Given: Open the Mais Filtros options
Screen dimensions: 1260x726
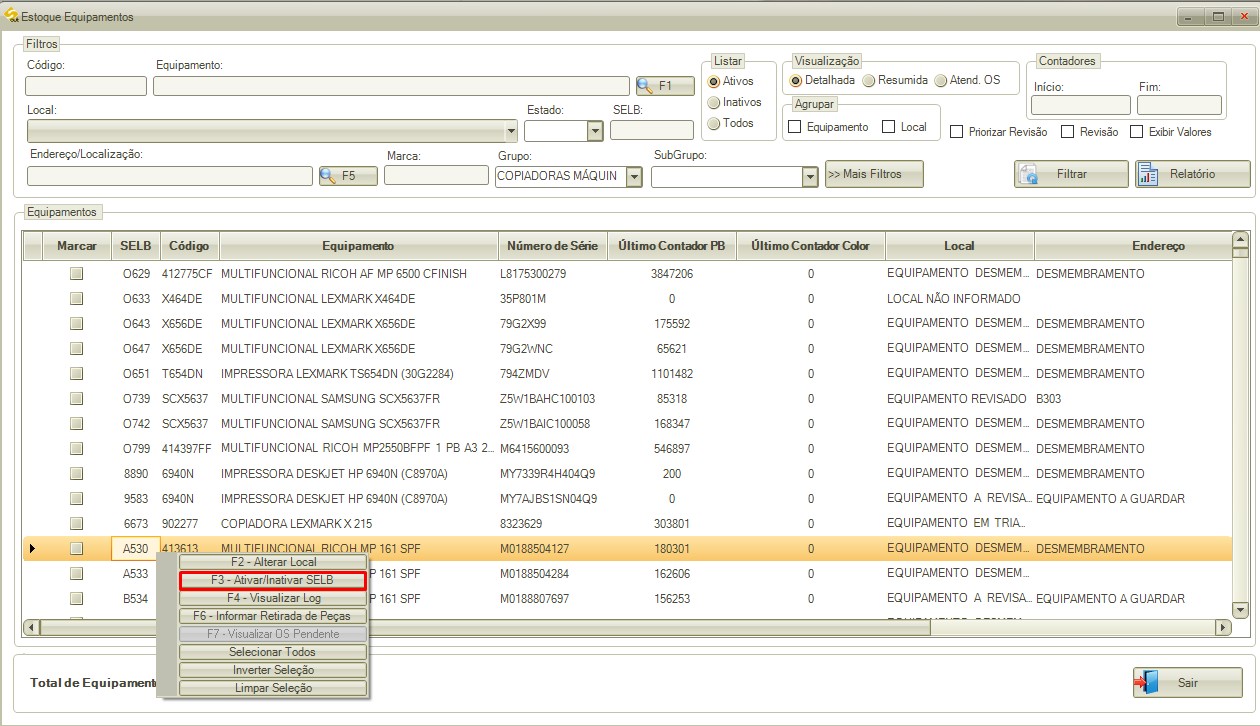Looking at the screenshot, I should tap(874, 175).
